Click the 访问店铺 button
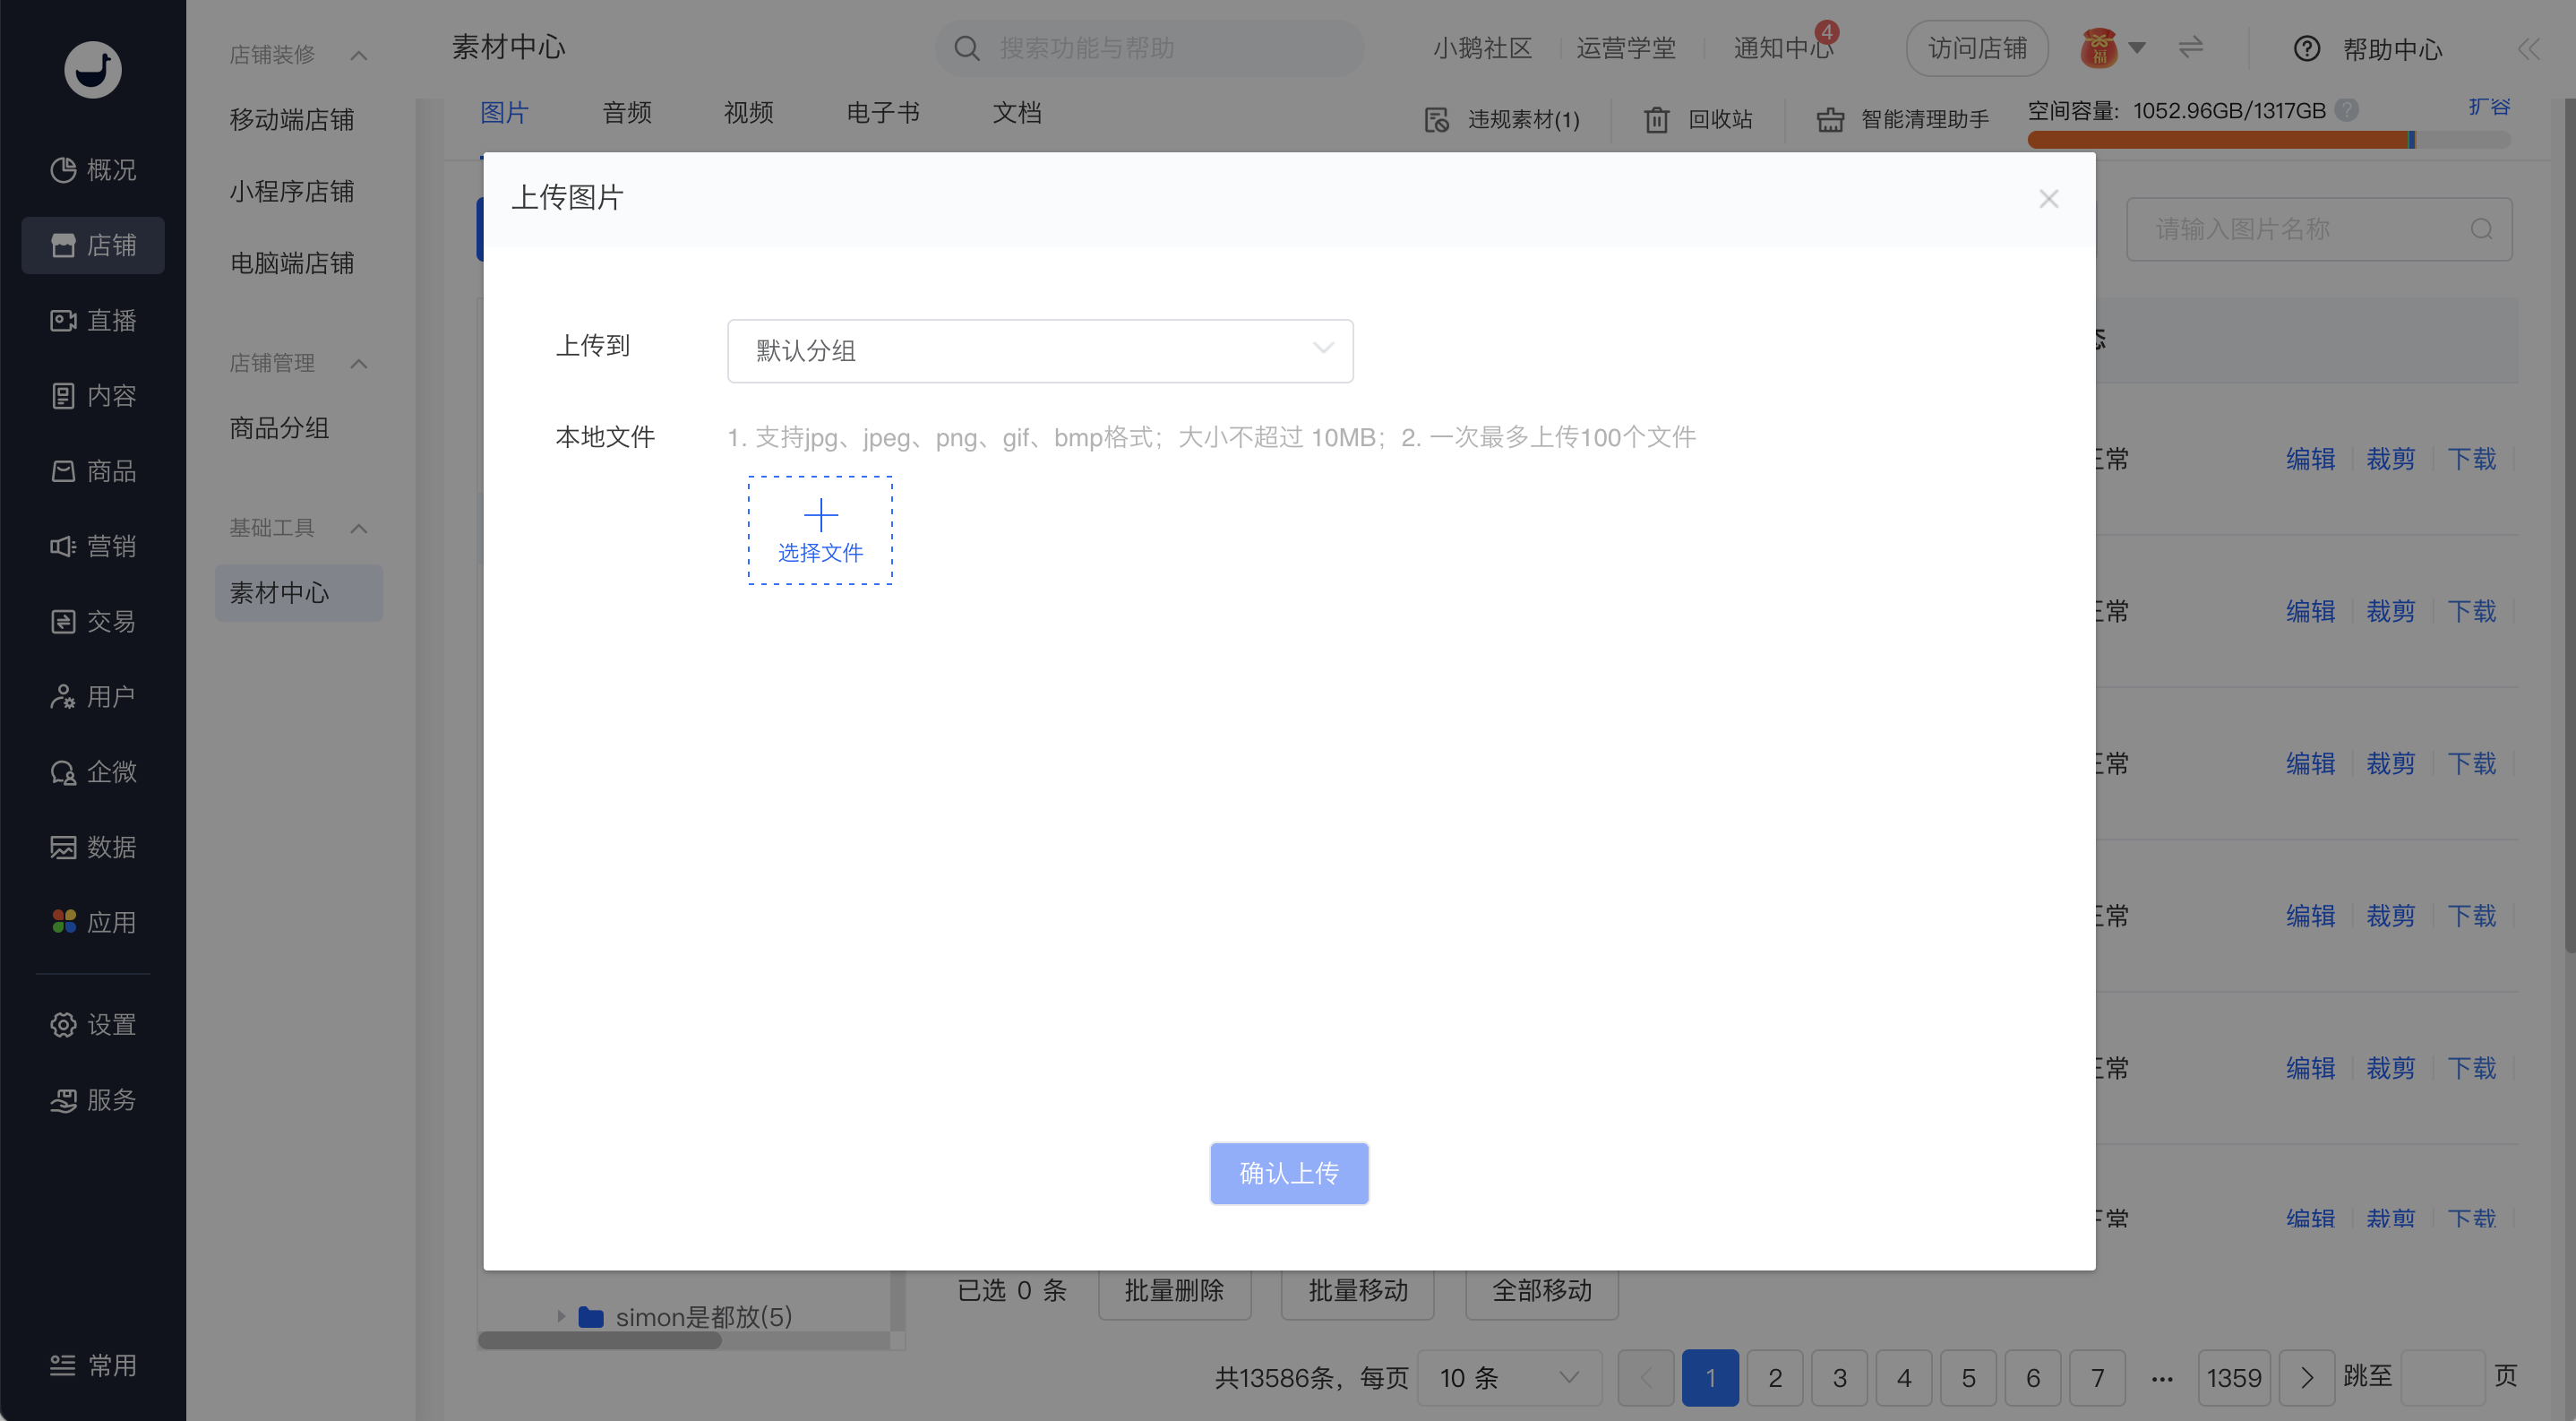 [1977, 48]
